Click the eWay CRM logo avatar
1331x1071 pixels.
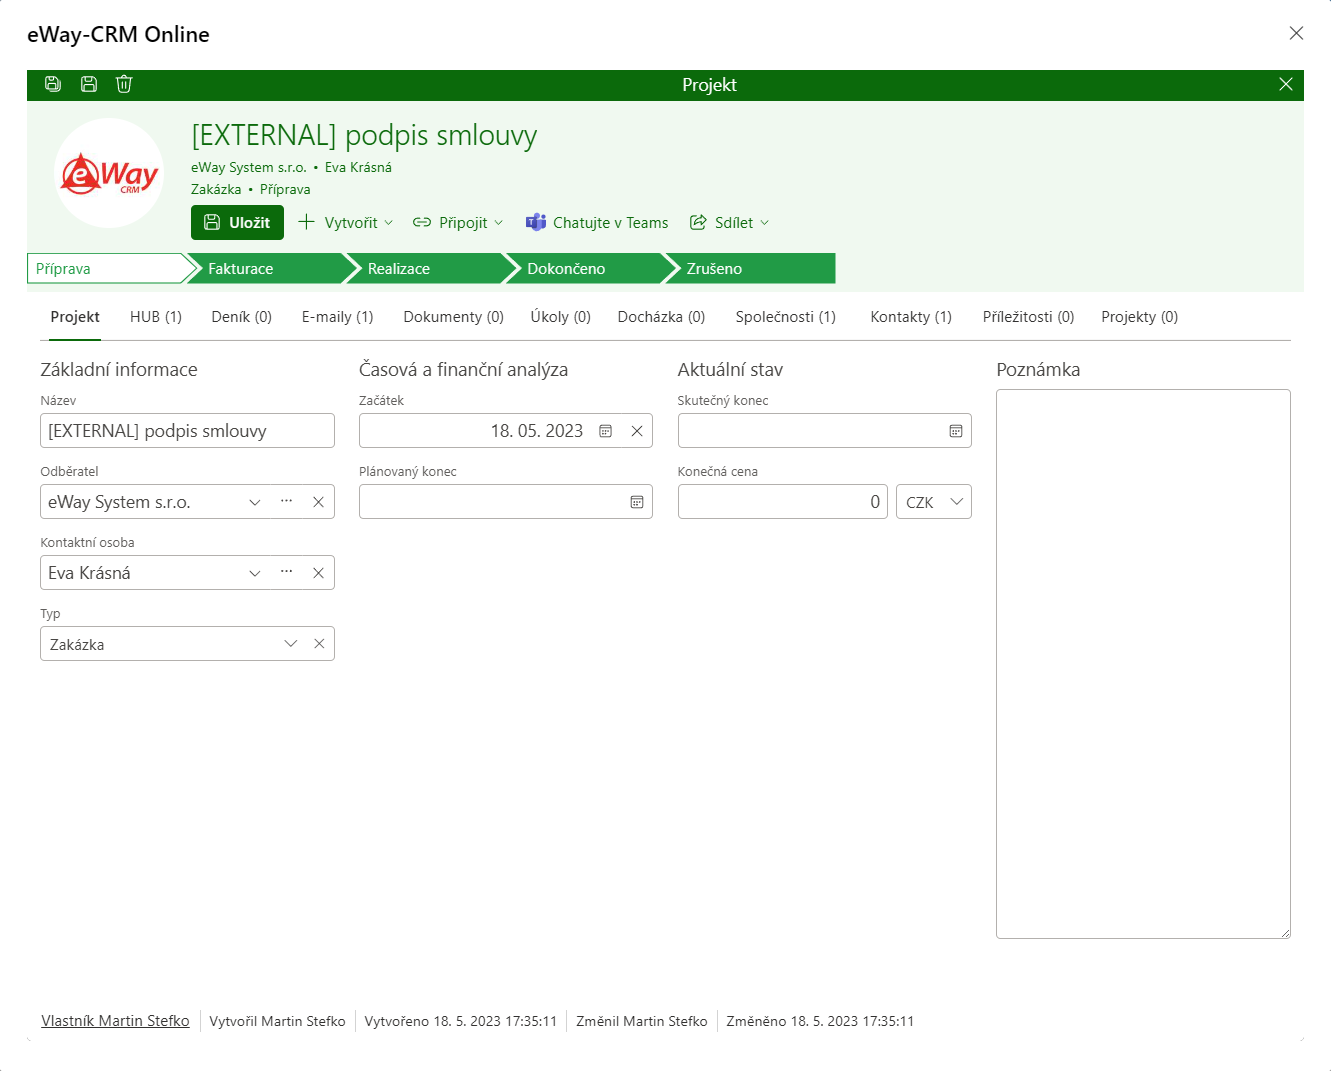coord(109,173)
